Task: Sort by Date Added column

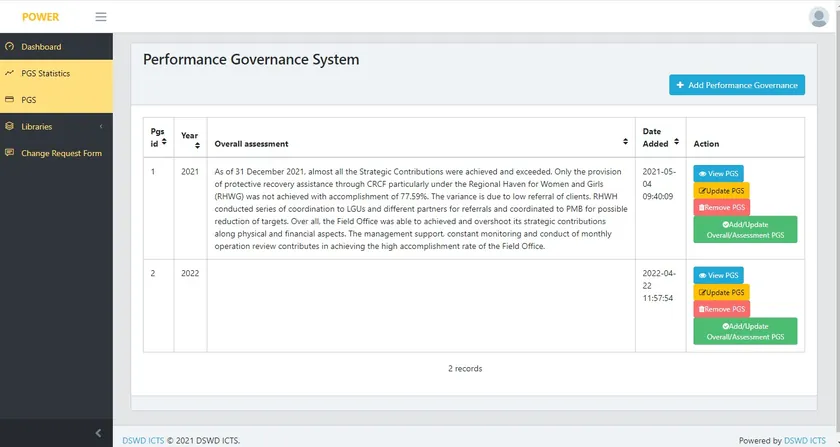Action: tap(677, 141)
